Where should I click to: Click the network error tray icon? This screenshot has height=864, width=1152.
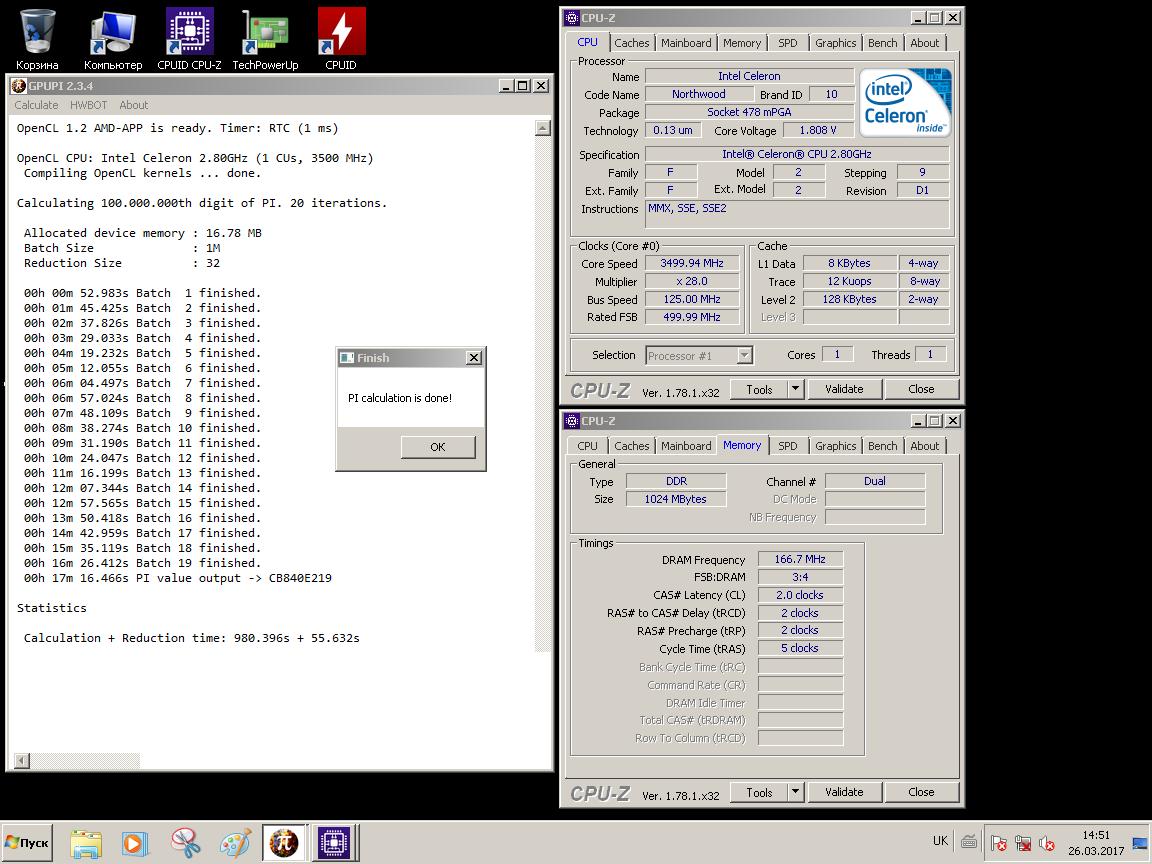pyautogui.click(x=1023, y=843)
